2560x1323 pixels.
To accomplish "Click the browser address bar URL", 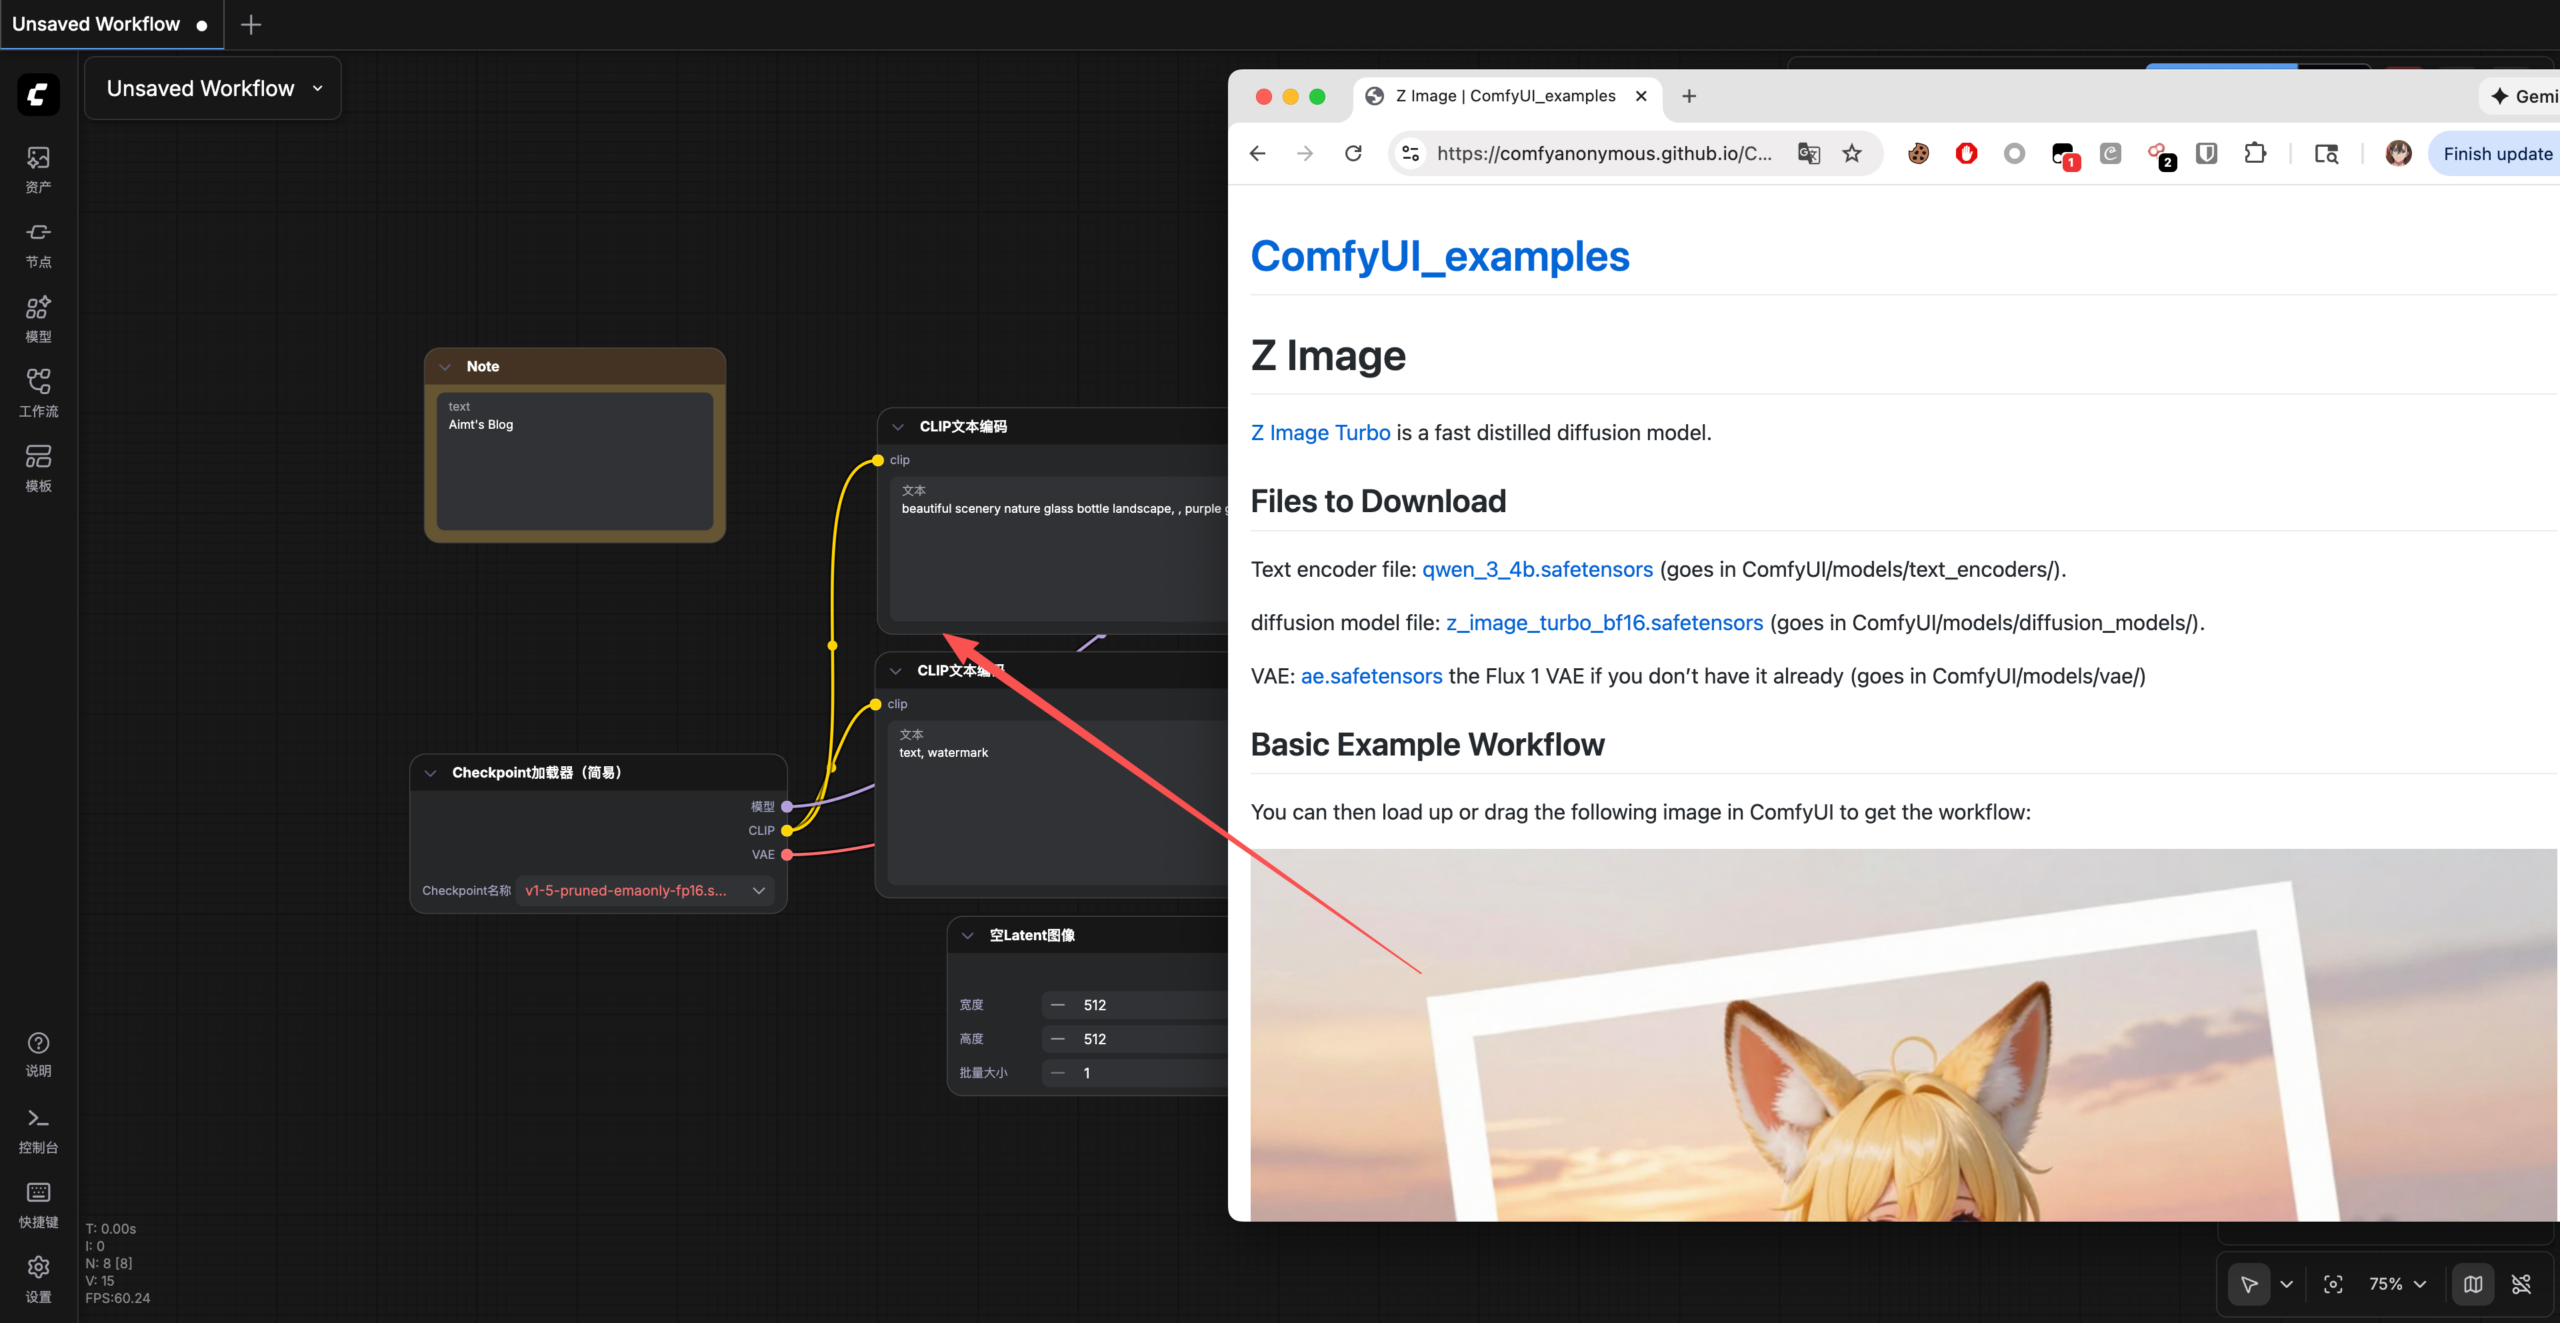I will 1603,154.
